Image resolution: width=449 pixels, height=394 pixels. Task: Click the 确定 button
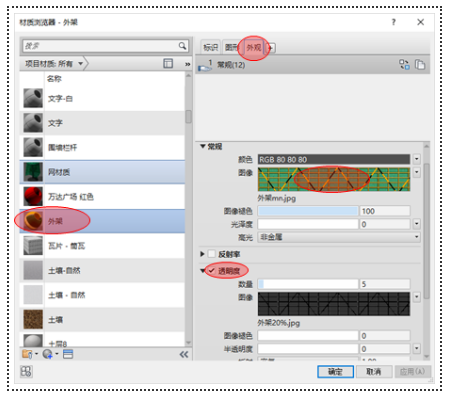335,371
